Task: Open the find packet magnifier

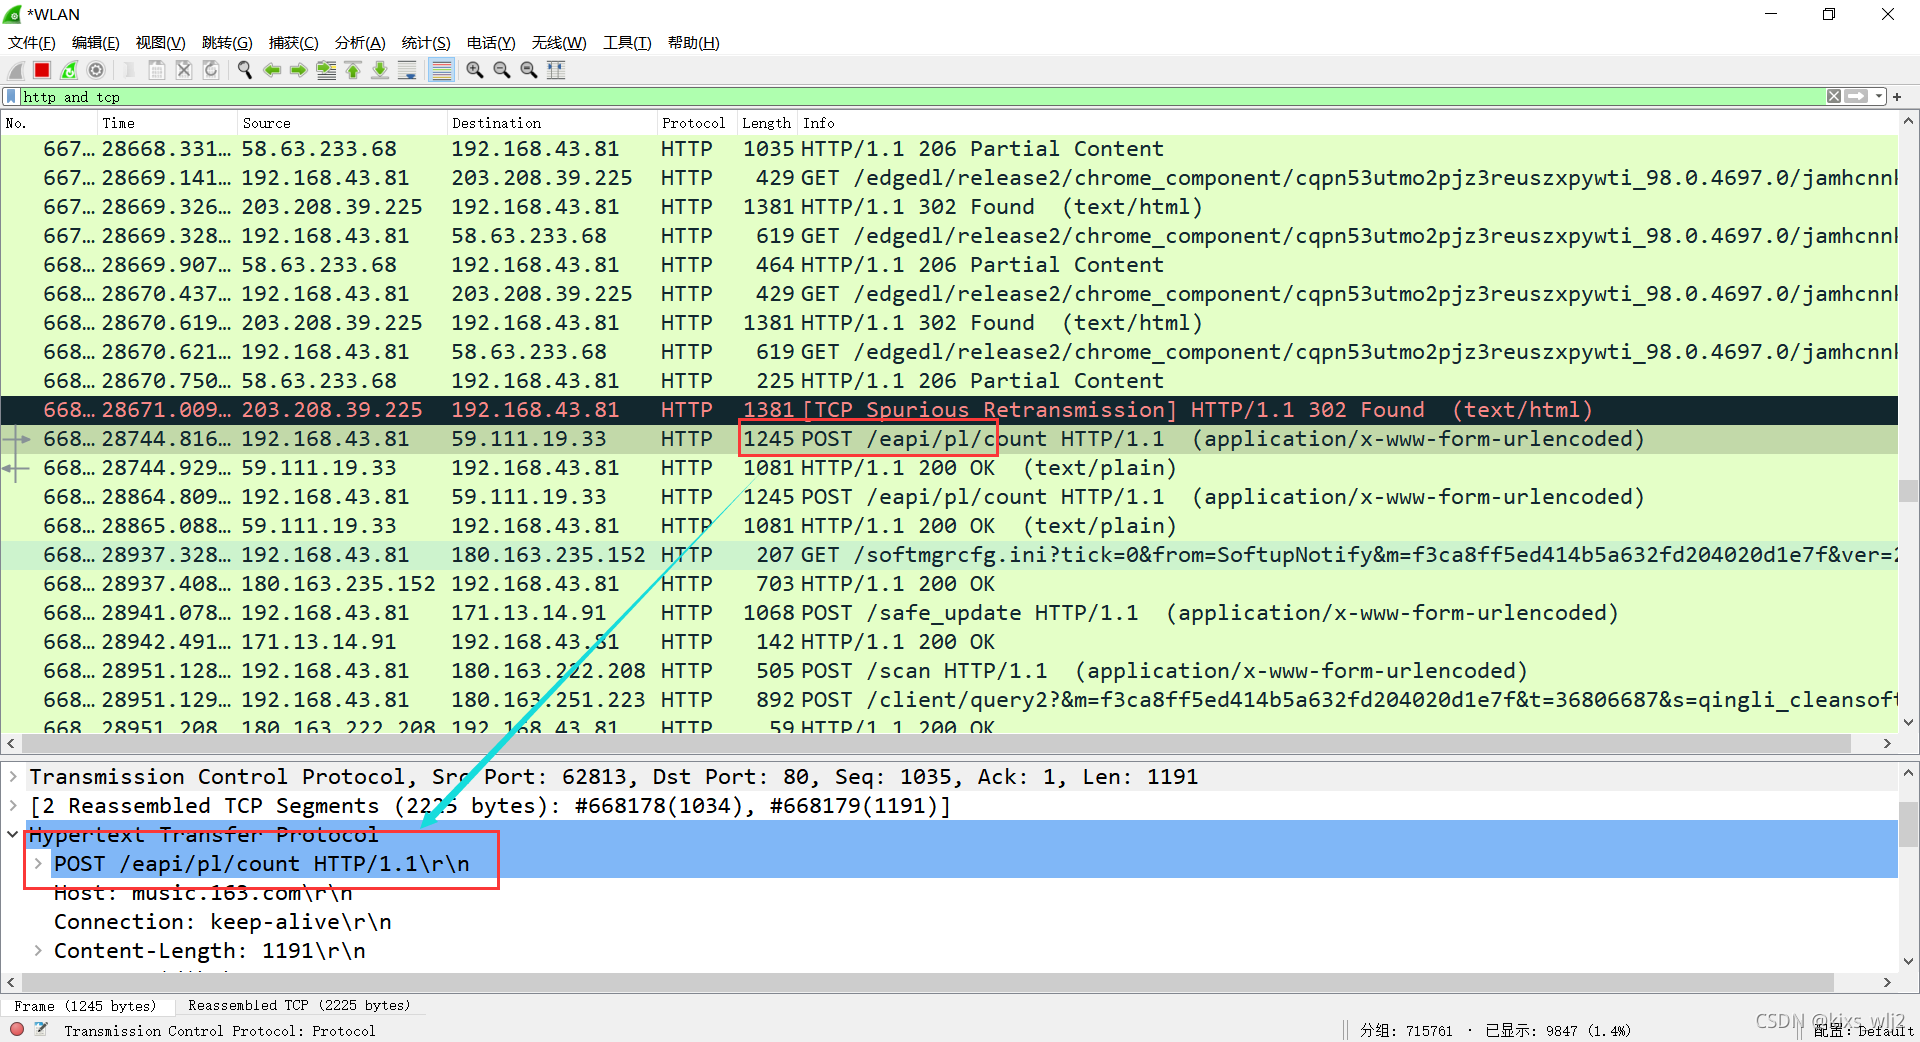Action: [245, 70]
